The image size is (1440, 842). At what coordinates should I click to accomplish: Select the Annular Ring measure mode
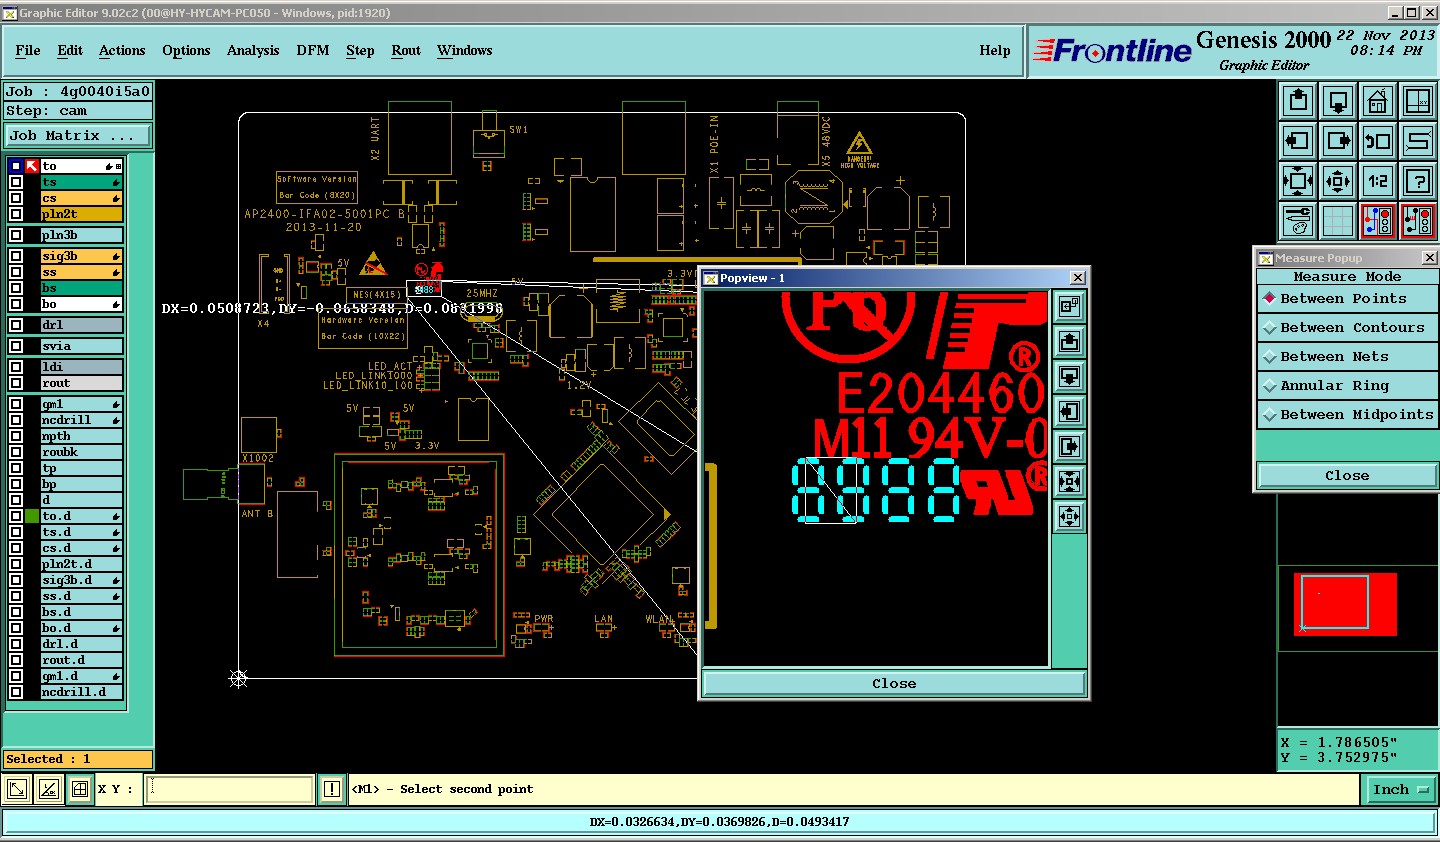pos(1347,386)
